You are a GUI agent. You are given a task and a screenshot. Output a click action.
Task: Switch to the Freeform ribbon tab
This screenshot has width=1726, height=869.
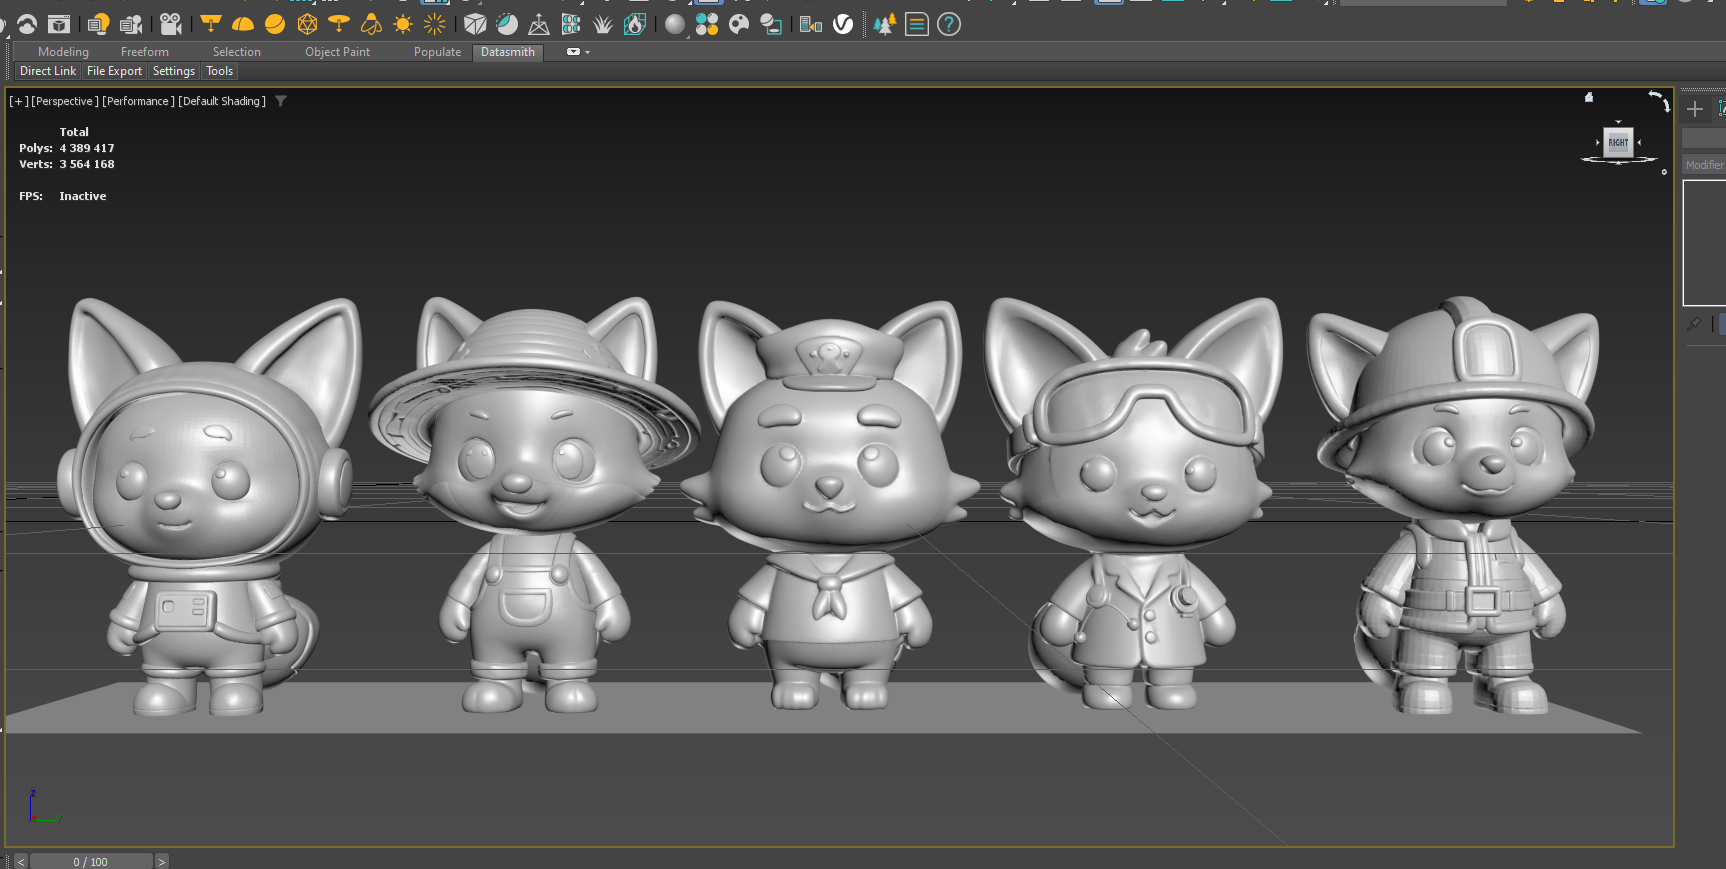[x=145, y=52]
